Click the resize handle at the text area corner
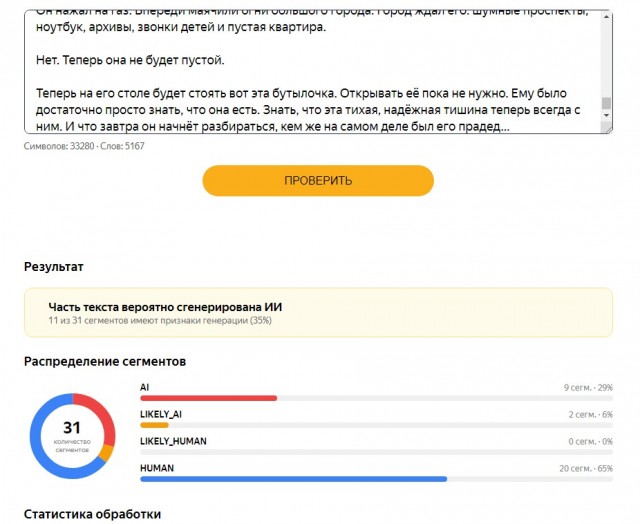This screenshot has width=640, height=524. point(607,129)
